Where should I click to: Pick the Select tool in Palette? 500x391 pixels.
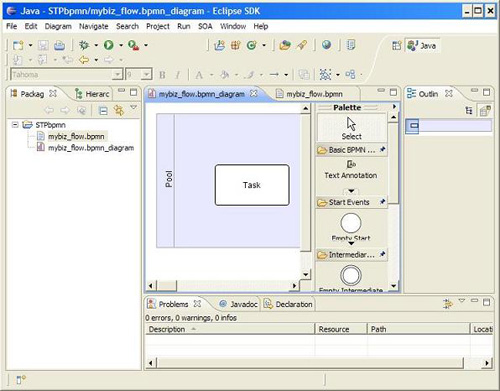point(351,128)
